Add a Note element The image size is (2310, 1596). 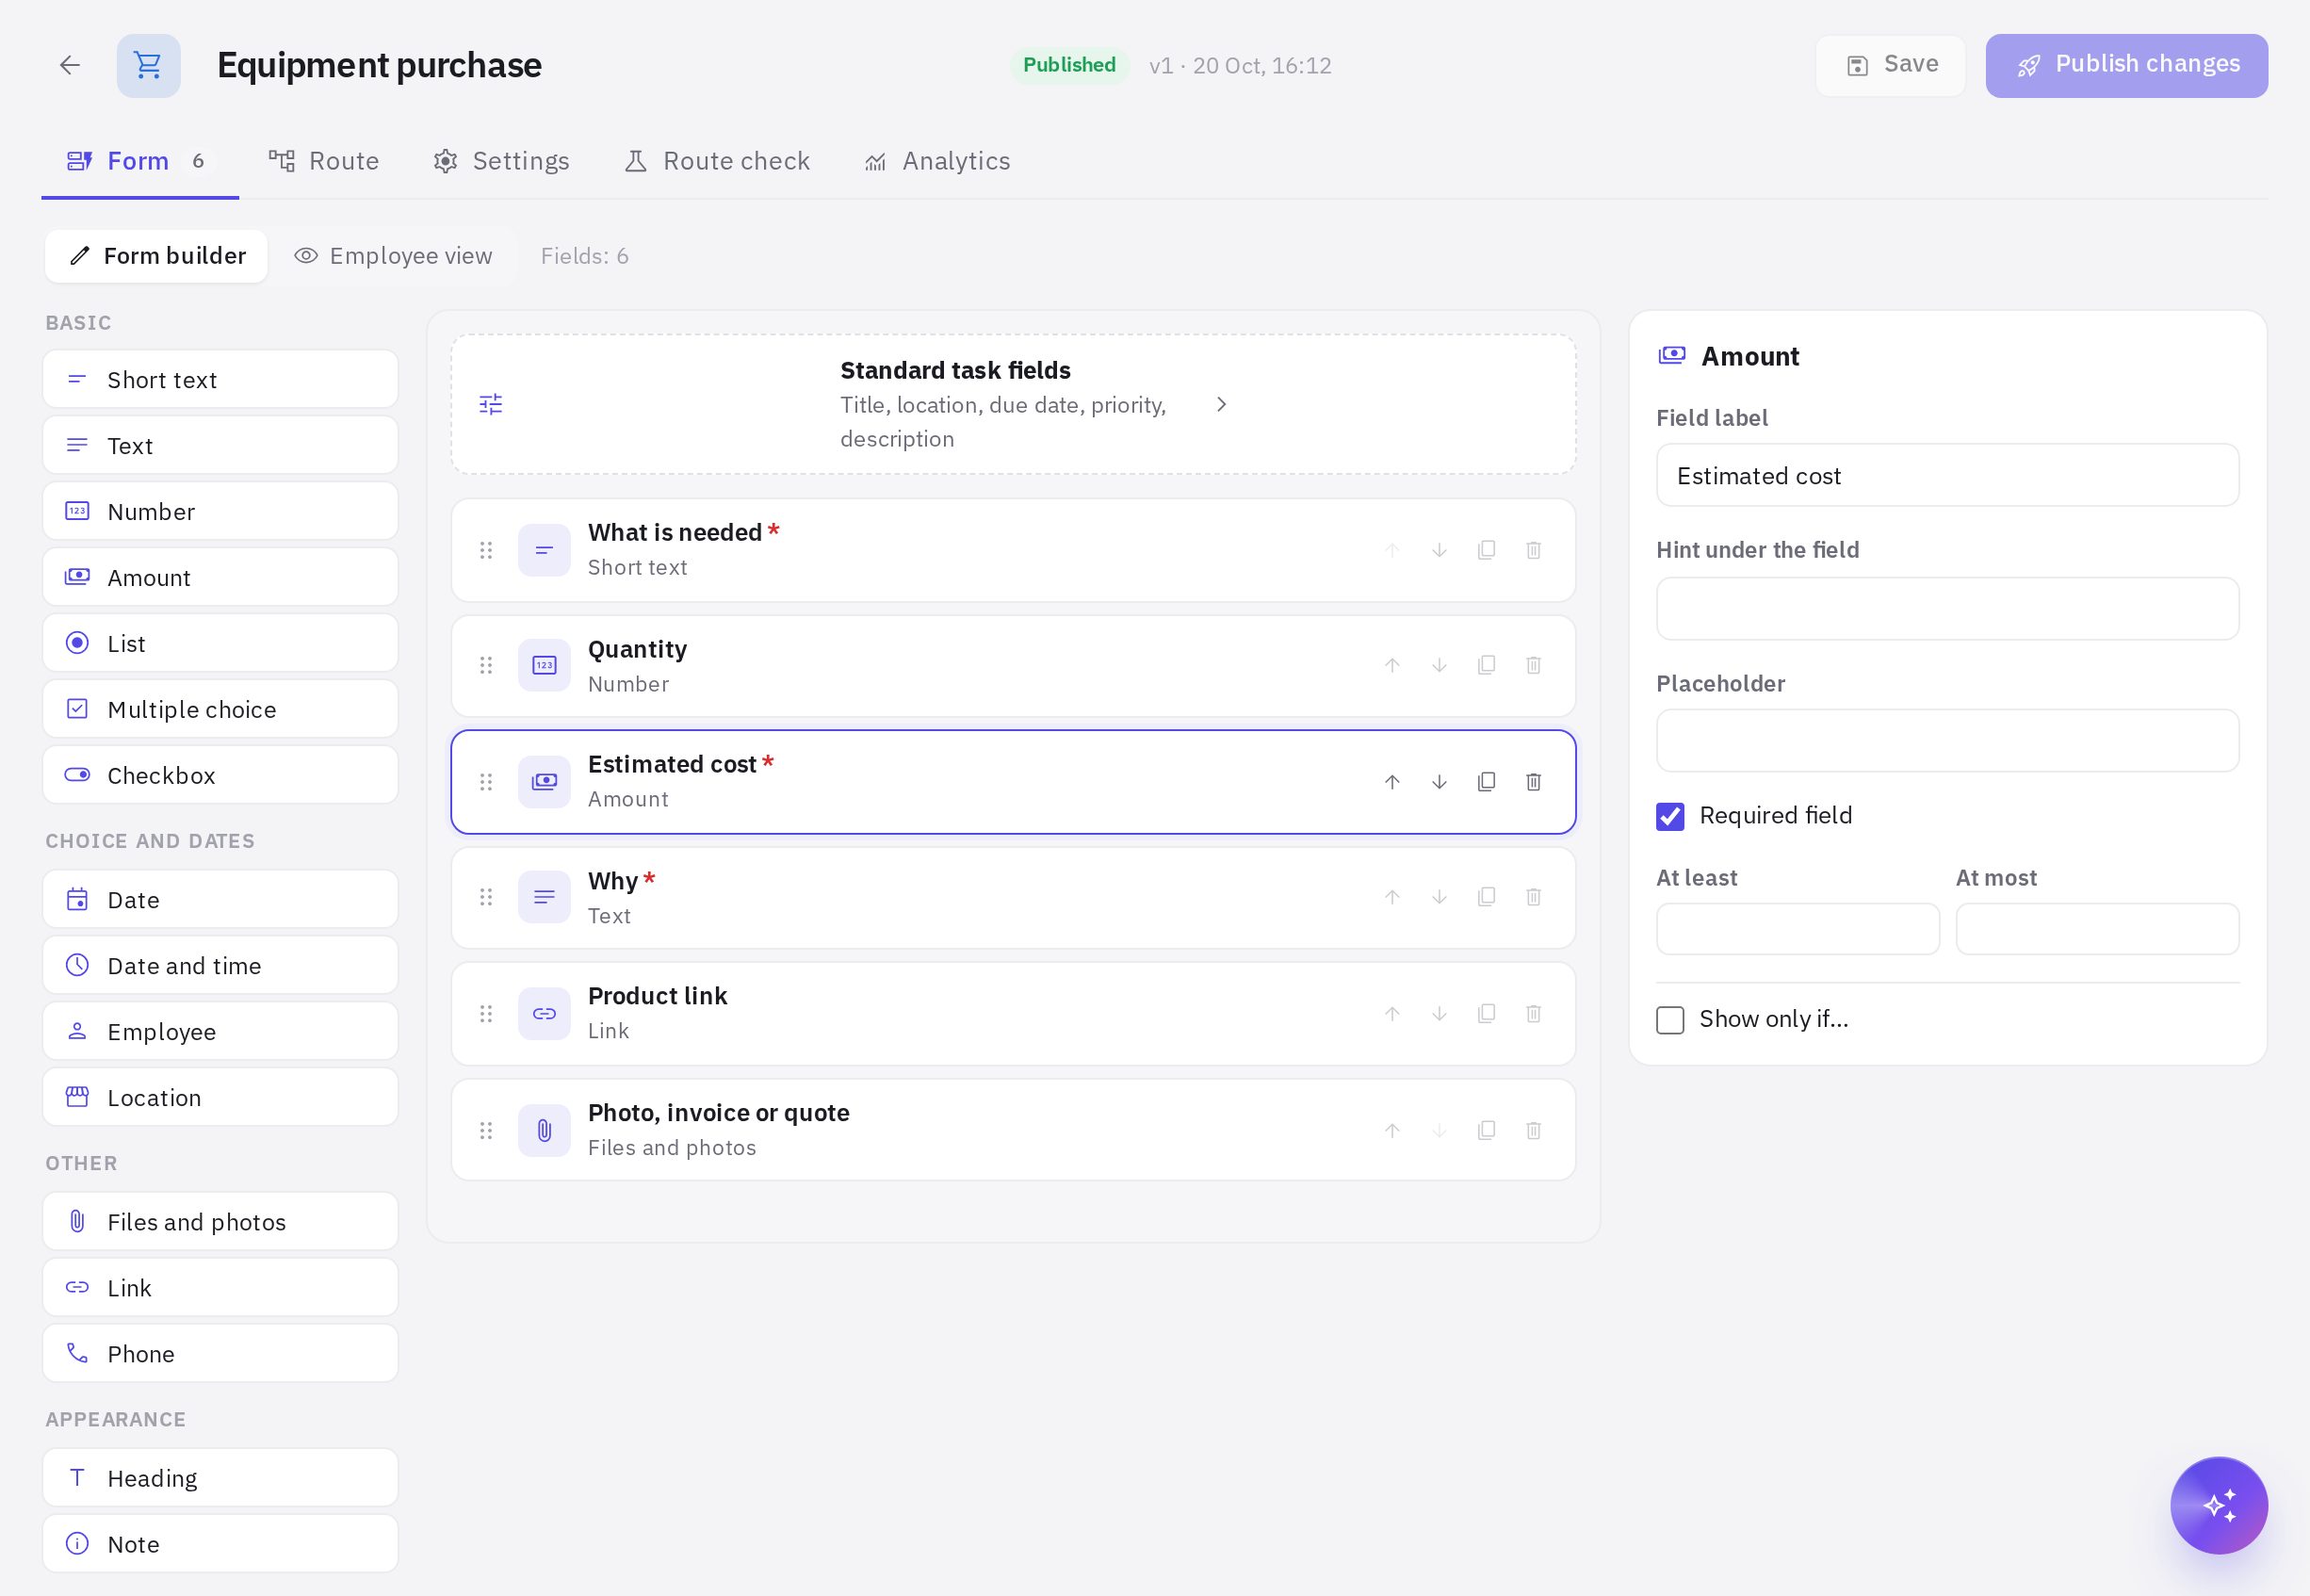[220, 1544]
